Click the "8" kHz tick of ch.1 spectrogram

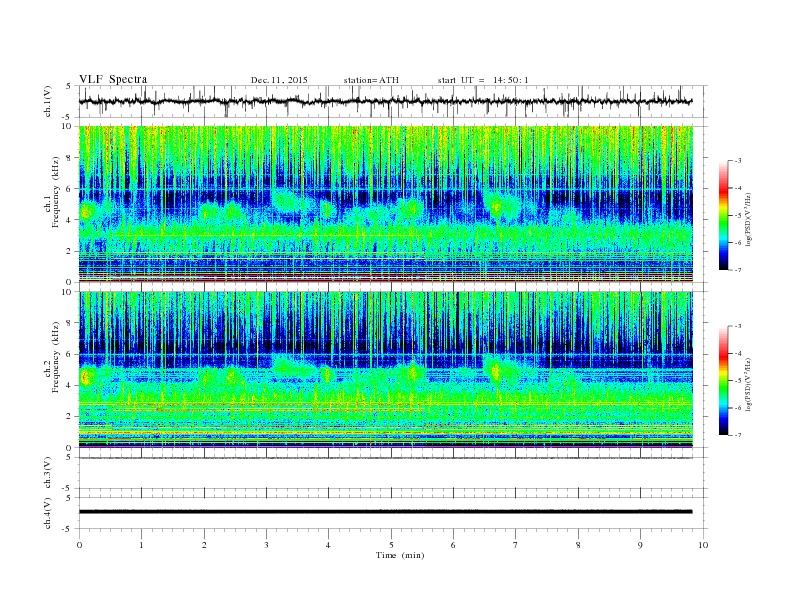pos(70,158)
